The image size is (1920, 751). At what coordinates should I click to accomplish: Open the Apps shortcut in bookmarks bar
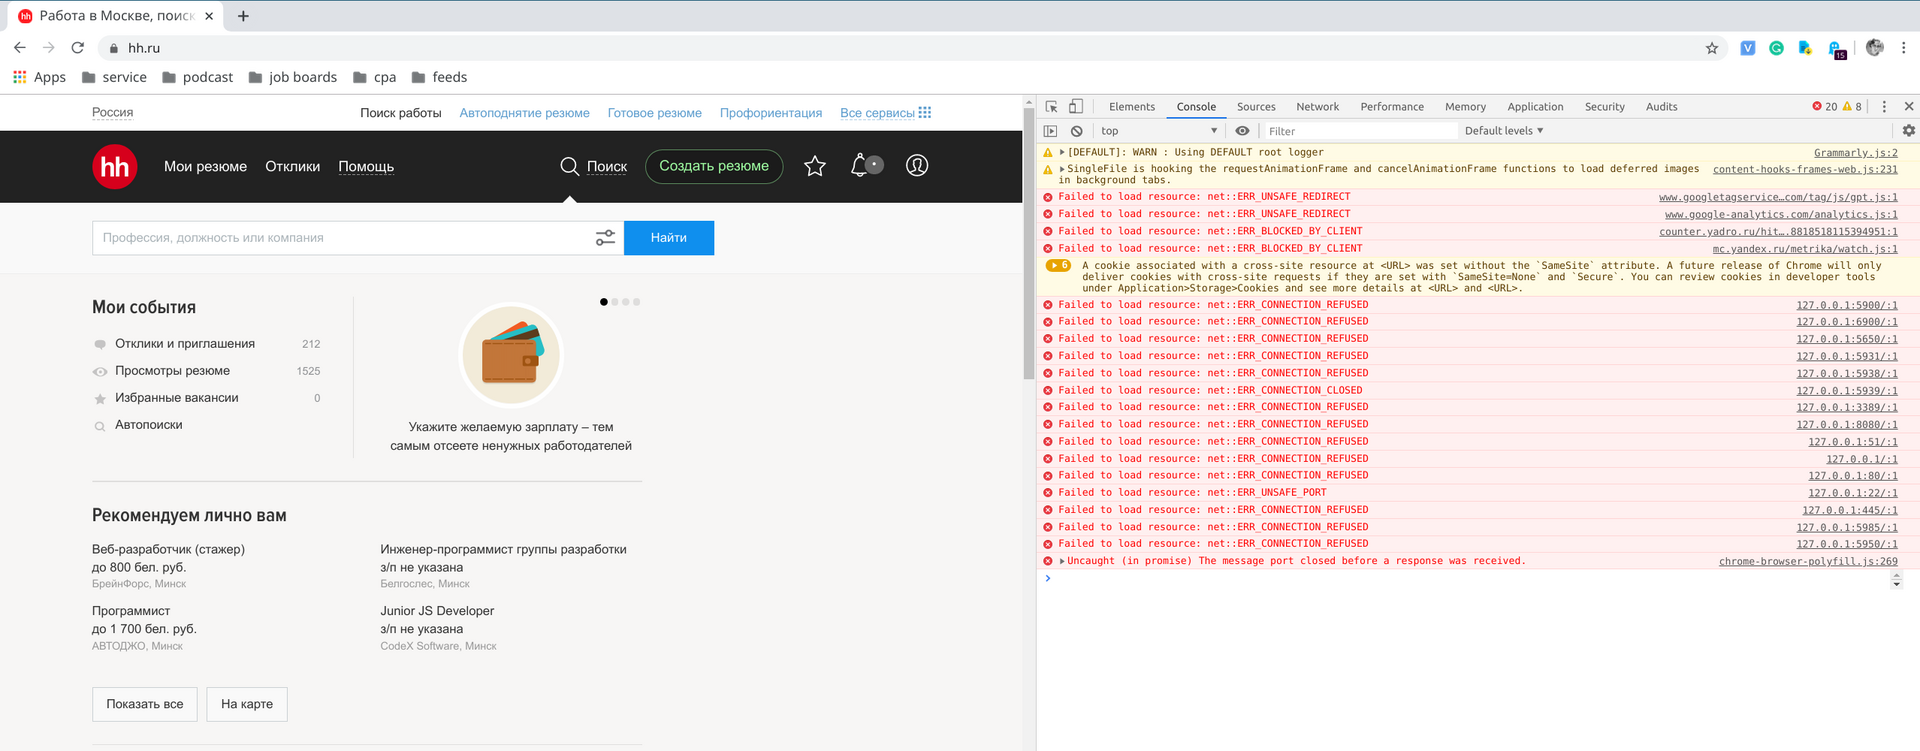[39, 77]
